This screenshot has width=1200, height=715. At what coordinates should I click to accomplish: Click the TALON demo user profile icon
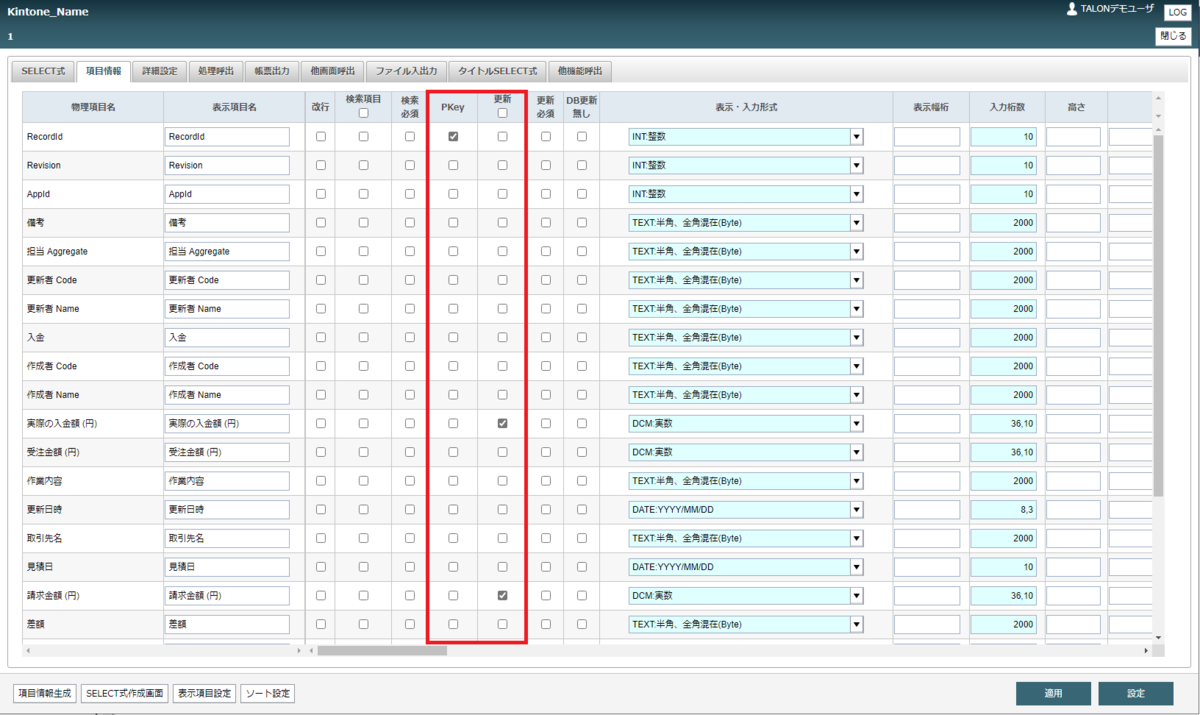point(1072,9)
